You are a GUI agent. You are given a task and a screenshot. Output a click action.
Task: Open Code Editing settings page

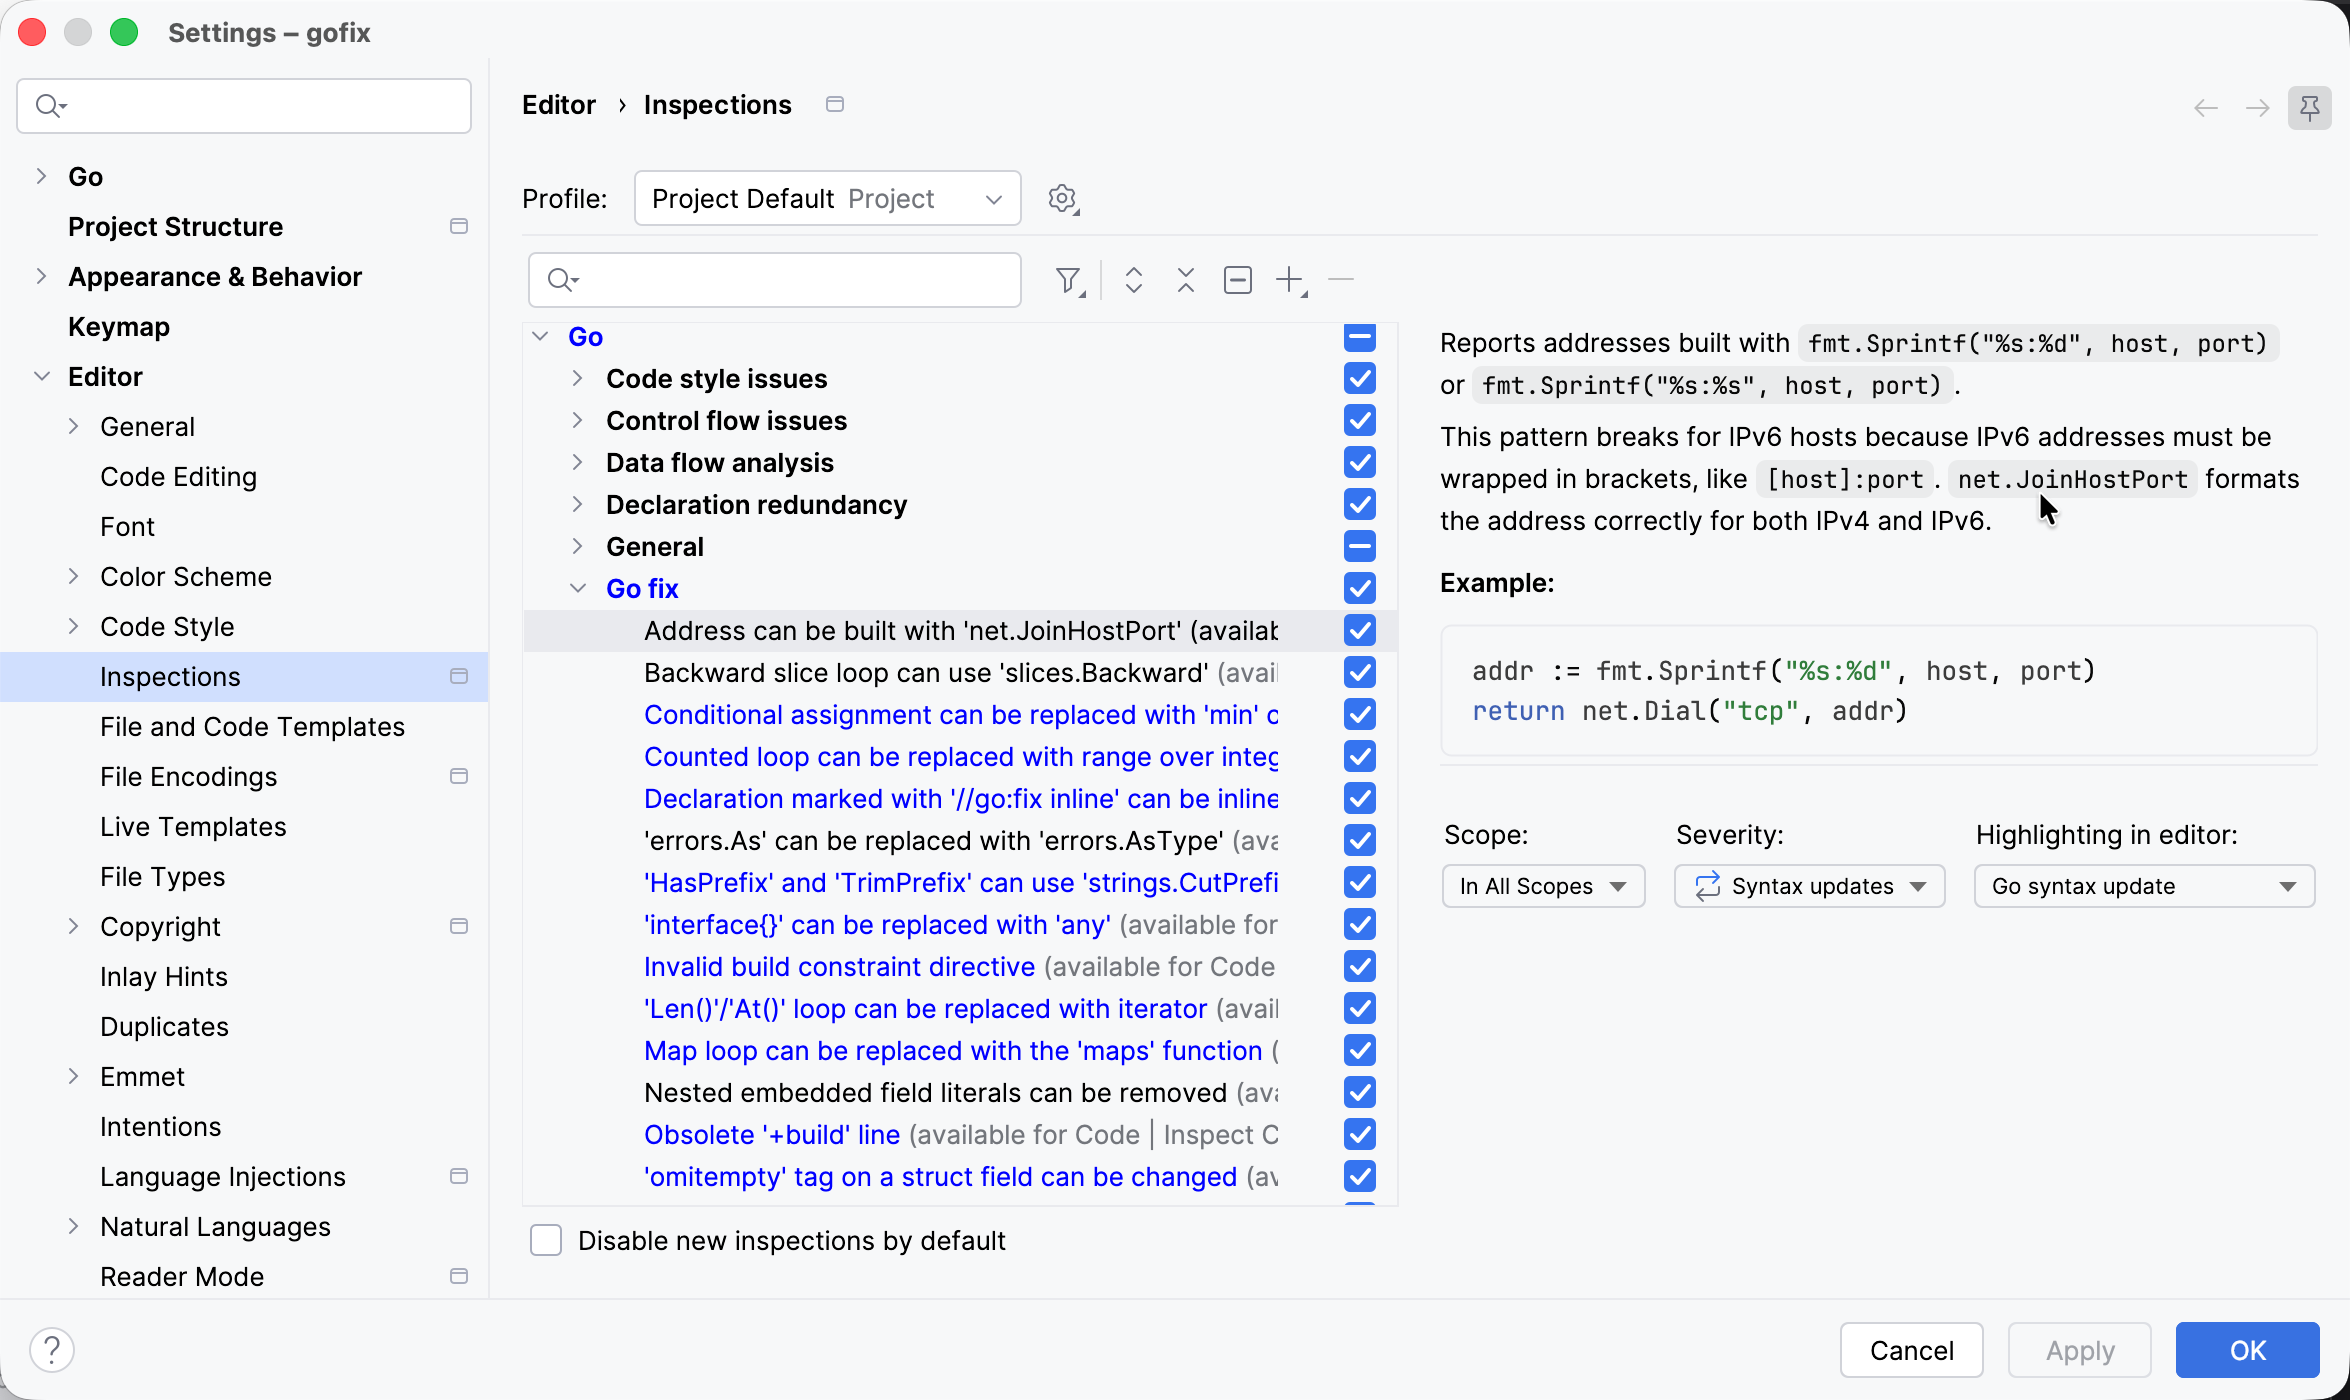coord(178,476)
